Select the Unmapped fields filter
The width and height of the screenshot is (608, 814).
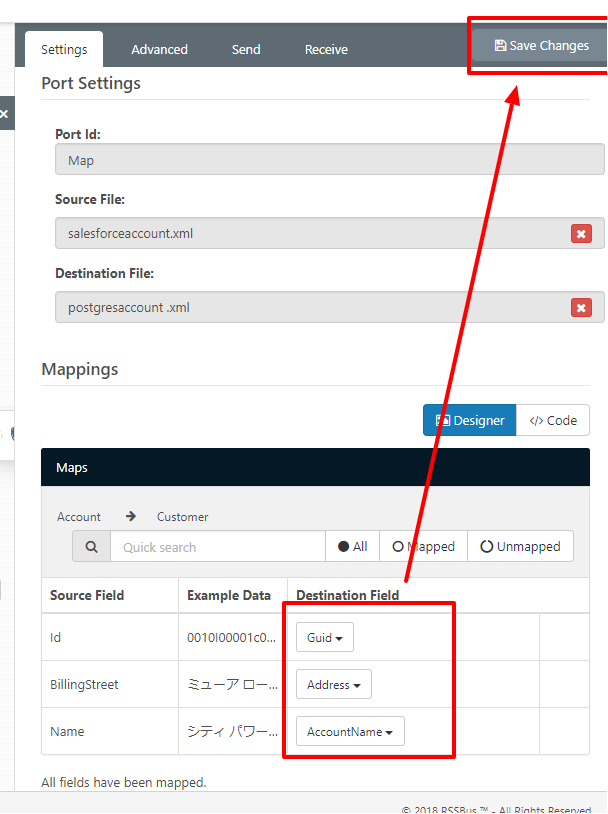click(521, 546)
